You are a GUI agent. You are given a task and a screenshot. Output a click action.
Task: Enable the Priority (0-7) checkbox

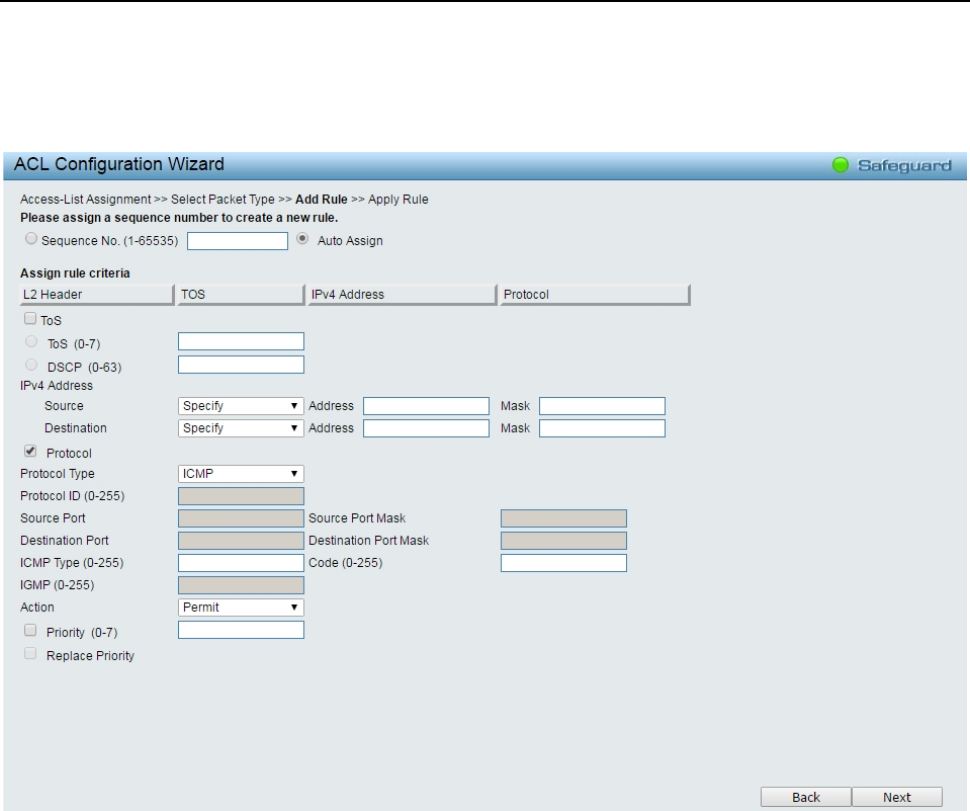coord(30,630)
